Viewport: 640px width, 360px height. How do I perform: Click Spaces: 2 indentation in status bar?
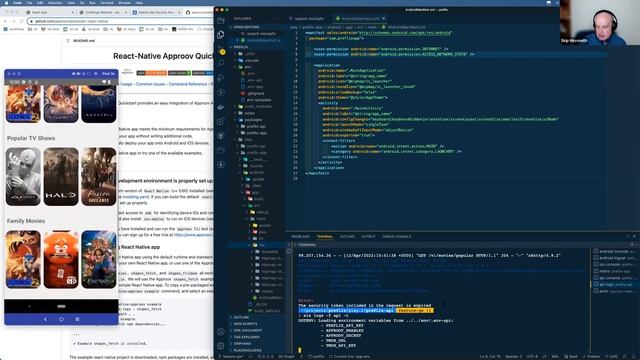[x=513, y=357]
